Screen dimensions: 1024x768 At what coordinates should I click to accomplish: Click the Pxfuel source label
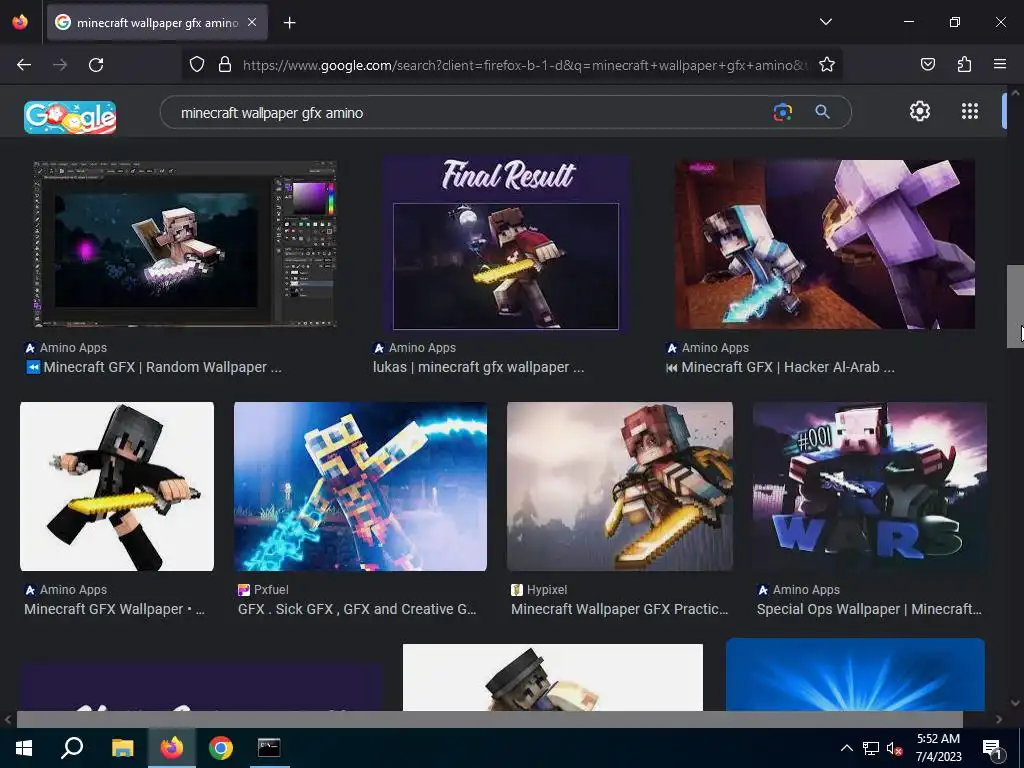(x=264, y=590)
